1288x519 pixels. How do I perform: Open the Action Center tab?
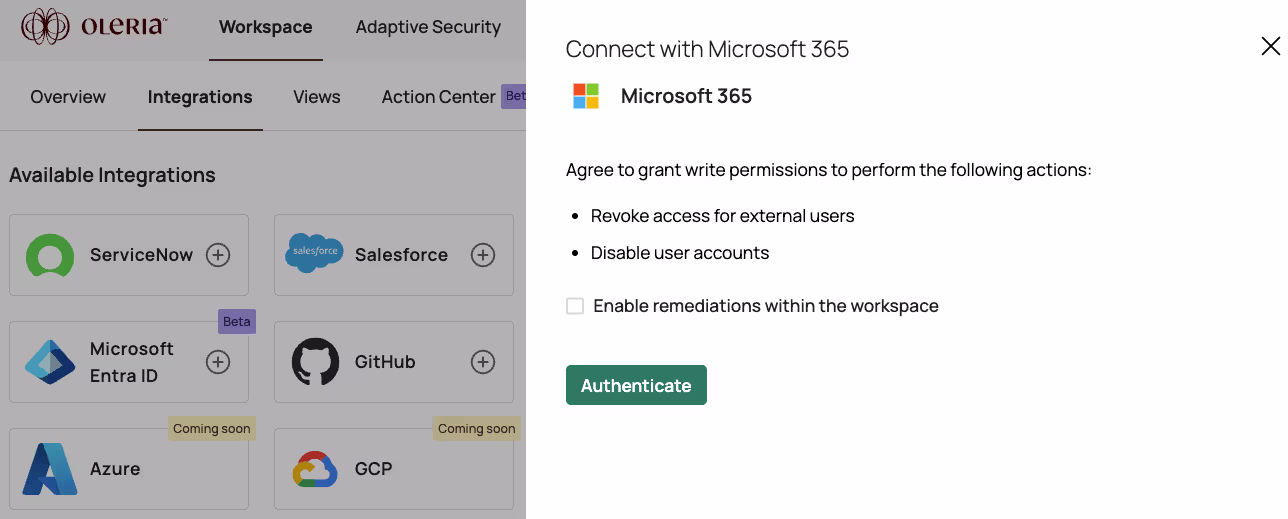[x=439, y=97]
